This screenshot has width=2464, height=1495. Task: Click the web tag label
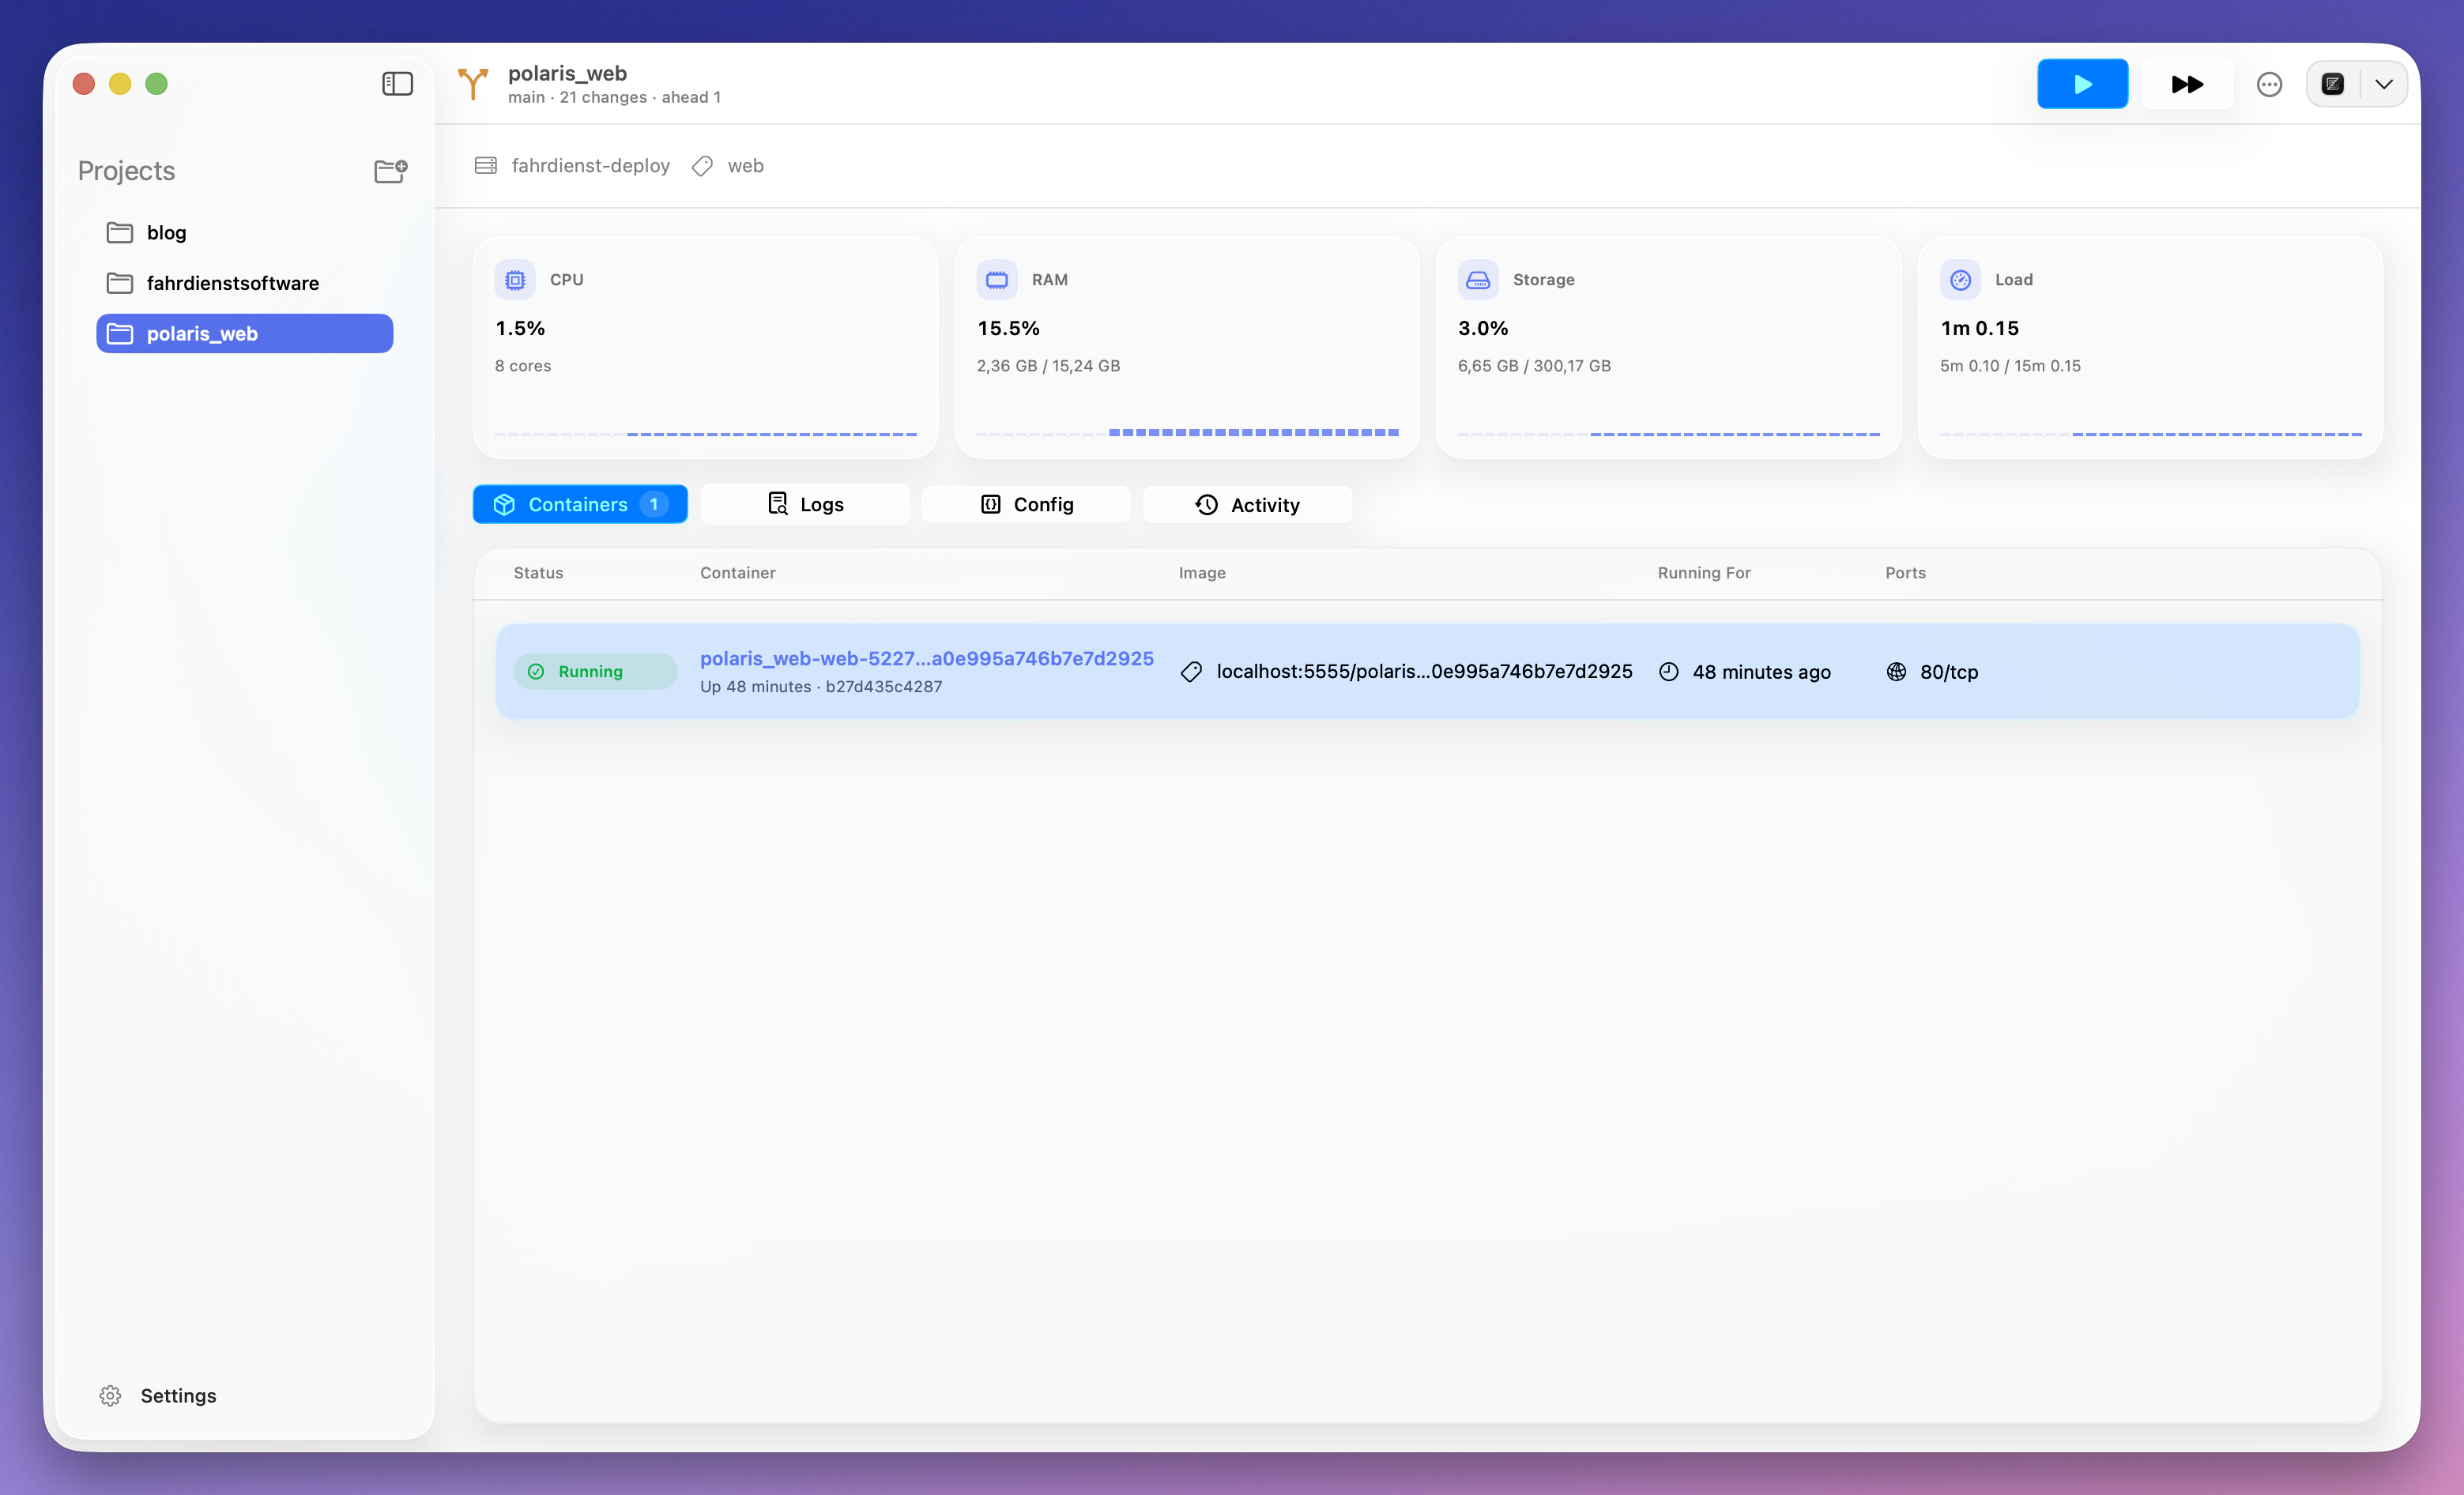(x=746, y=165)
